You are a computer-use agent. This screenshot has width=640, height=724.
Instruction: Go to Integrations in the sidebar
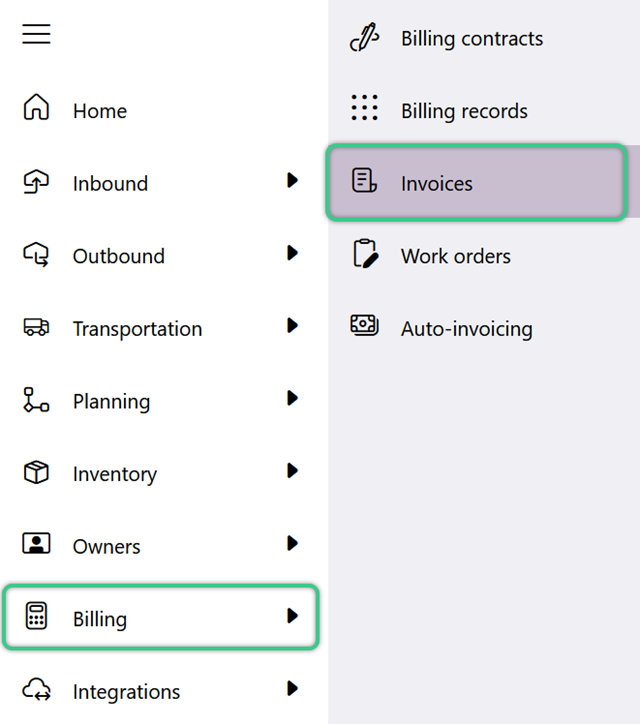(127, 692)
